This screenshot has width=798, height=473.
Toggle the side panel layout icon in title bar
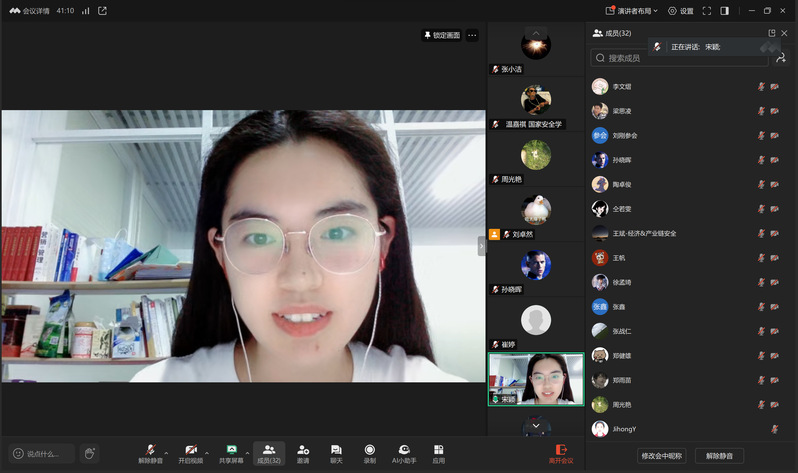(x=724, y=11)
